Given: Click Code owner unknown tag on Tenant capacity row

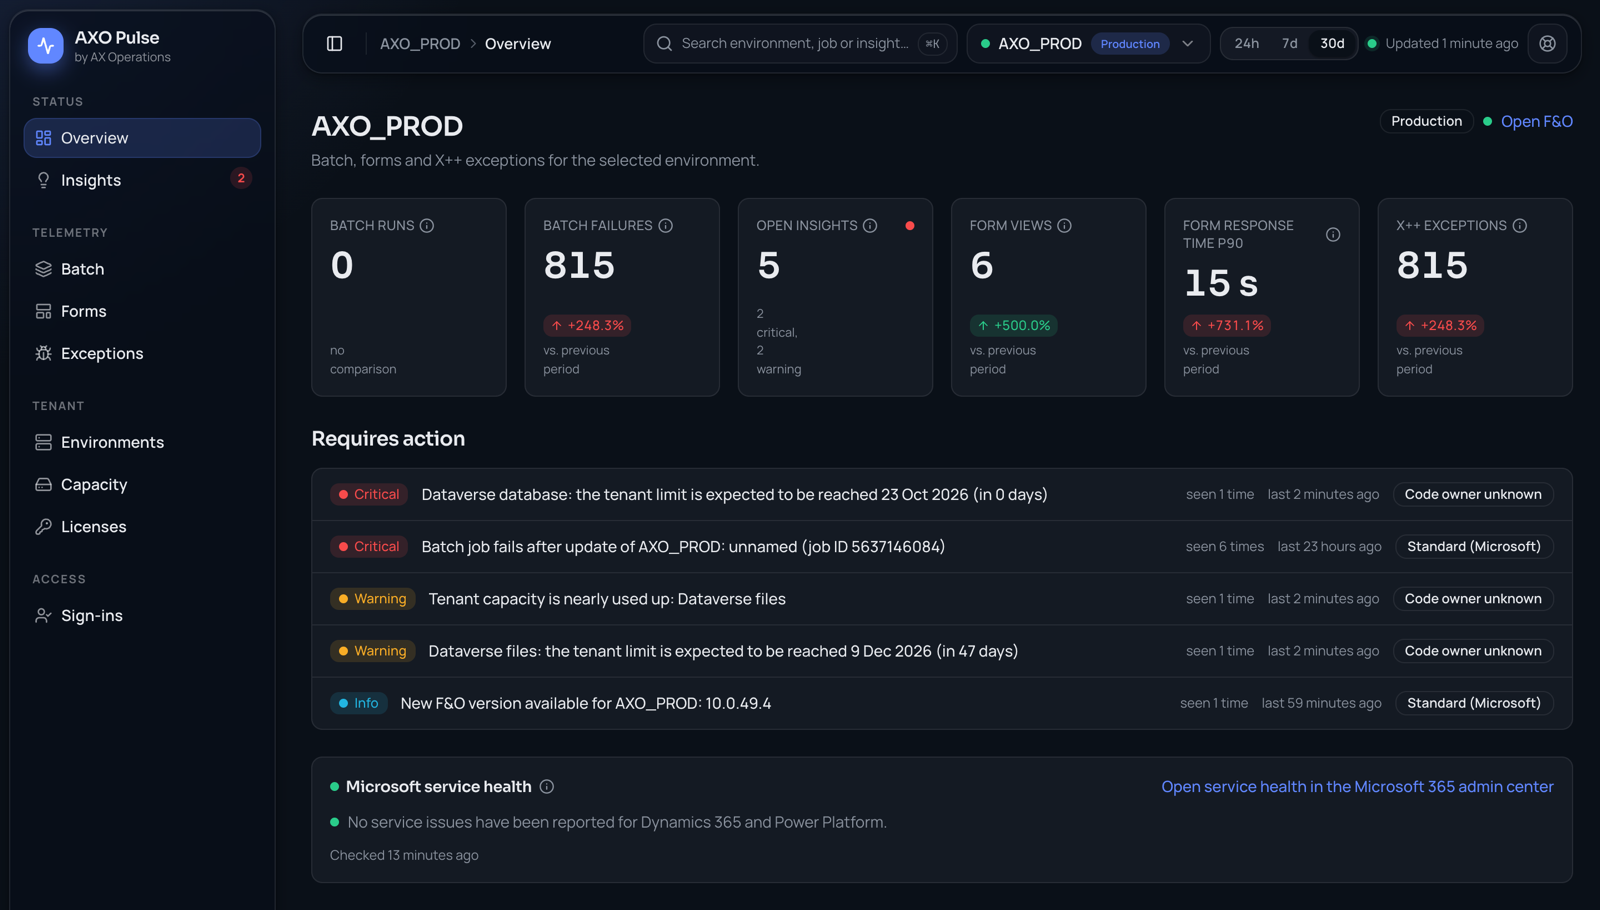Looking at the screenshot, I should pos(1473,599).
